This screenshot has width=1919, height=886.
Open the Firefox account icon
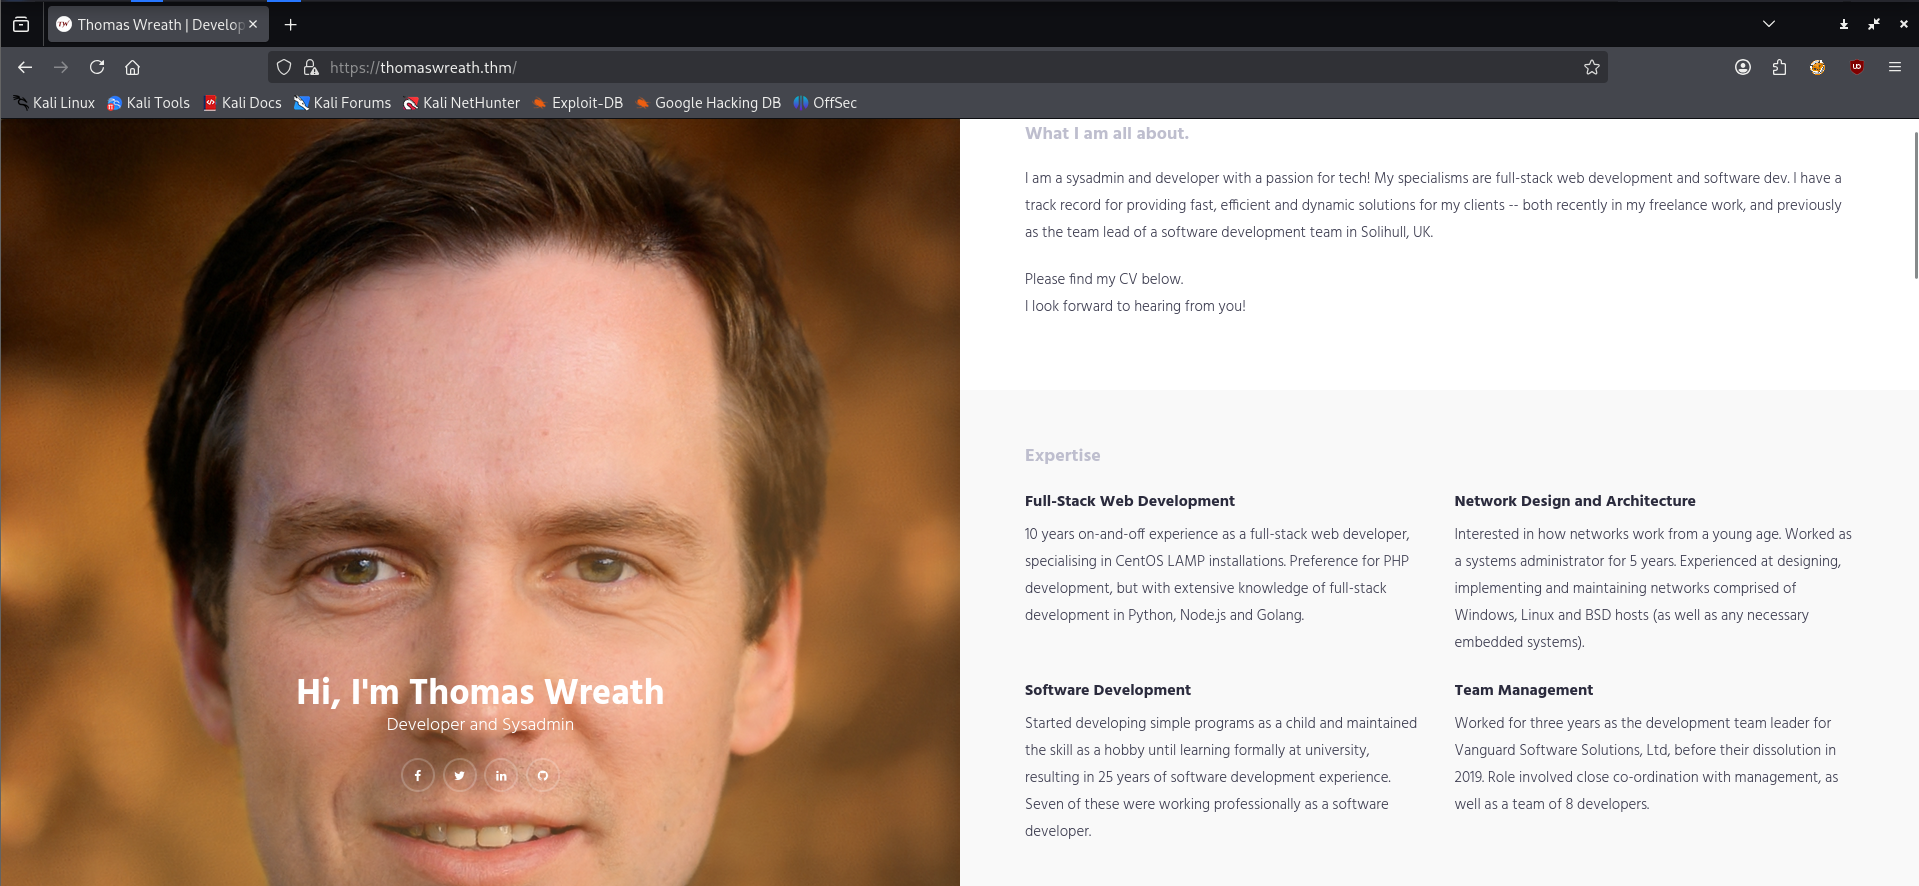pos(1742,67)
